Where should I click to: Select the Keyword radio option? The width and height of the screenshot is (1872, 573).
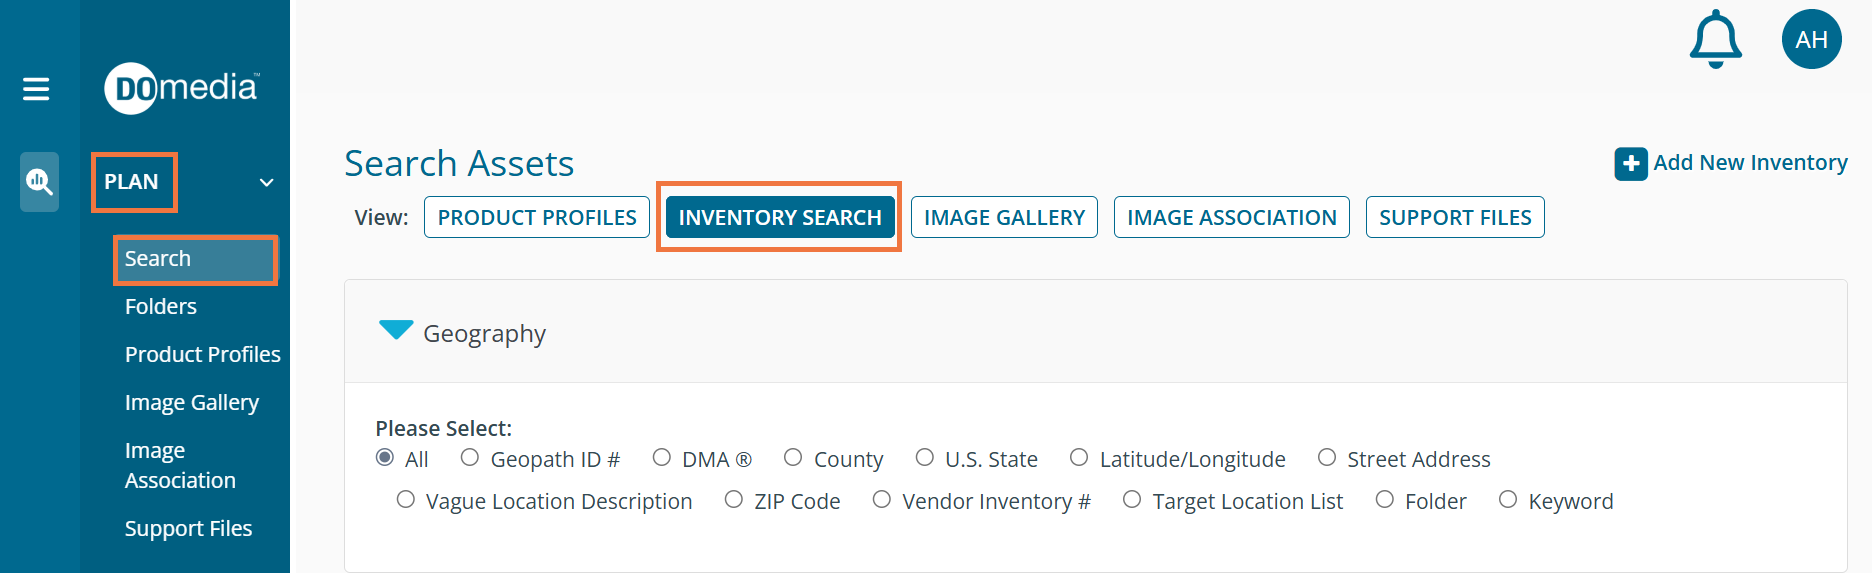point(1508,500)
